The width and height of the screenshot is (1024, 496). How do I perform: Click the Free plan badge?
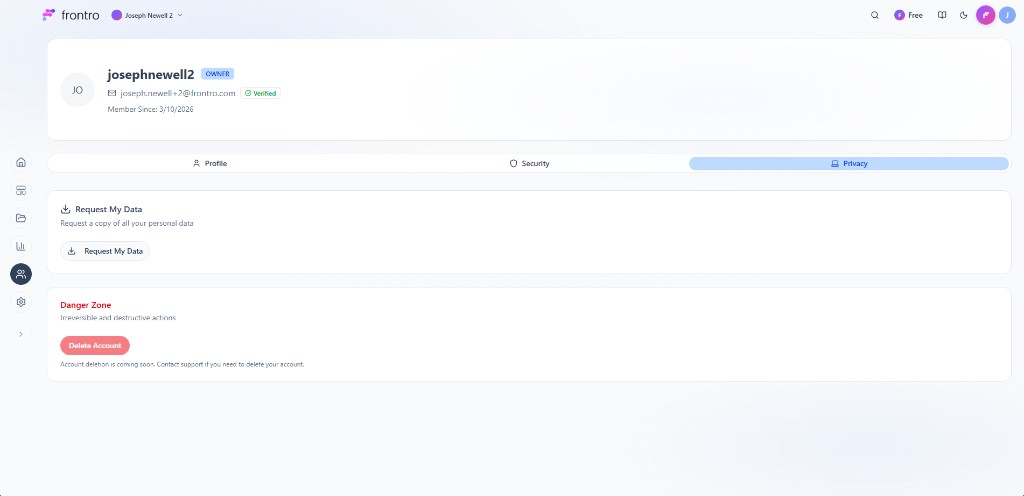[x=908, y=15]
